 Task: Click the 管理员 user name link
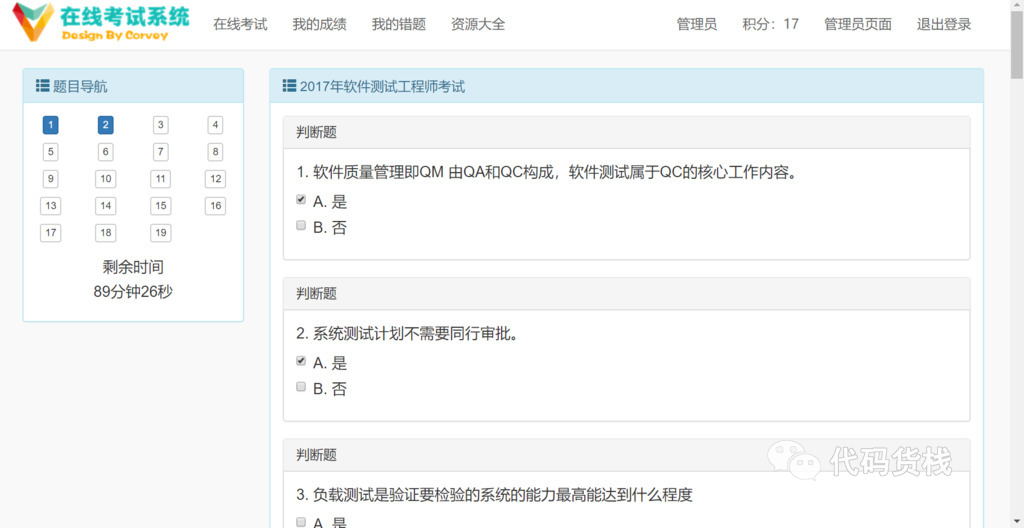pos(697,25)
